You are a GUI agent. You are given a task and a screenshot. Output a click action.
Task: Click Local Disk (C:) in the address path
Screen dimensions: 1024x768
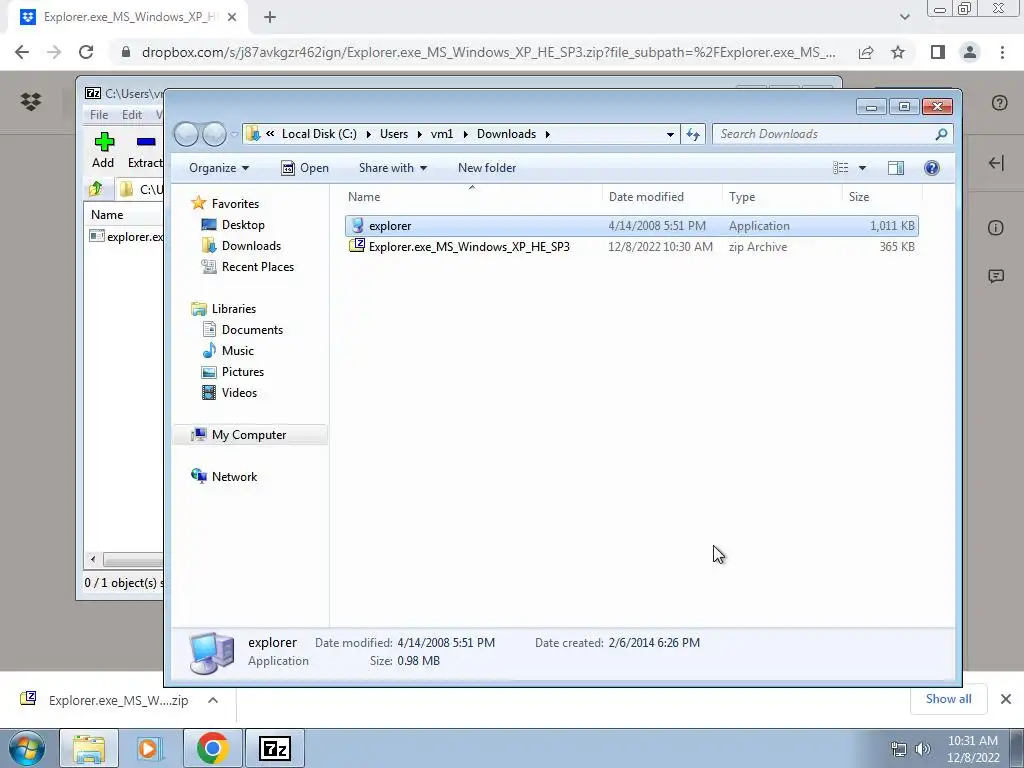[x=319, y=134]
